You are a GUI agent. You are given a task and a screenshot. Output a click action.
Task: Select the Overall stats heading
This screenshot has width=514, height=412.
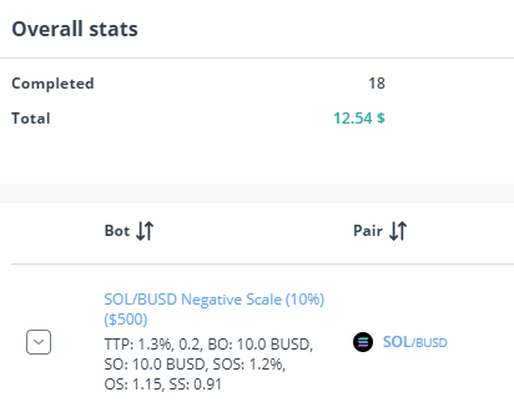75,29
